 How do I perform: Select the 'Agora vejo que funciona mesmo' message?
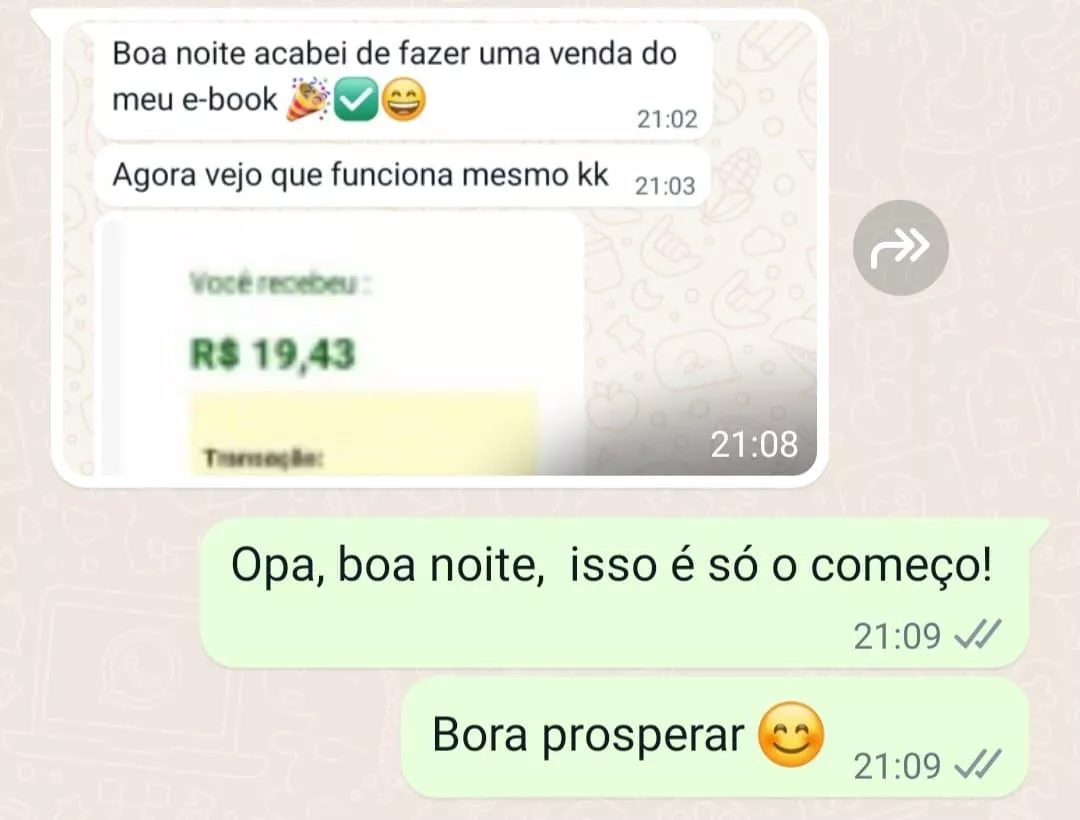402,176
